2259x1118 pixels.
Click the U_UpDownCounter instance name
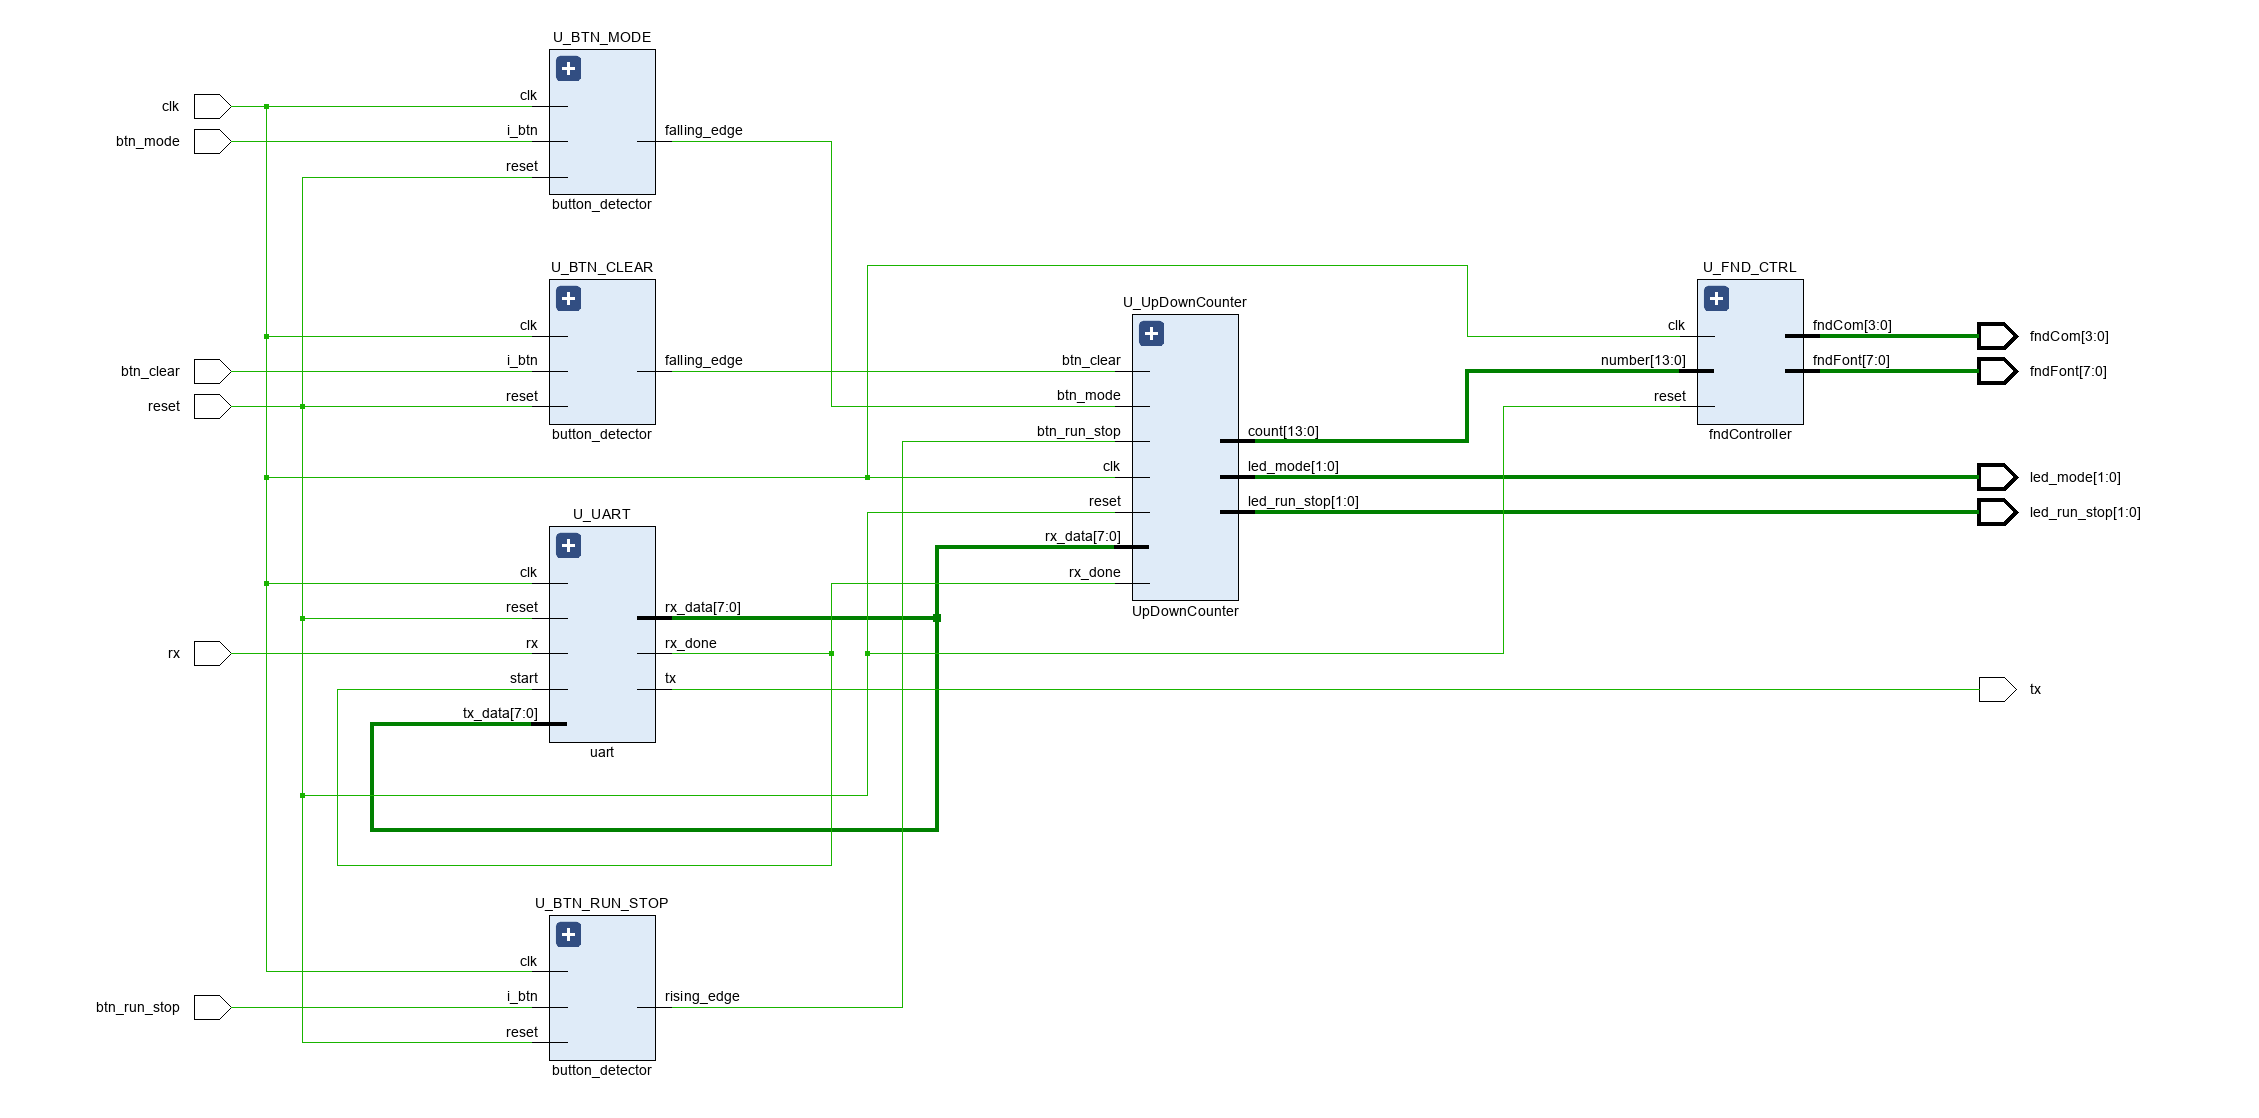tap(1185, 302)
